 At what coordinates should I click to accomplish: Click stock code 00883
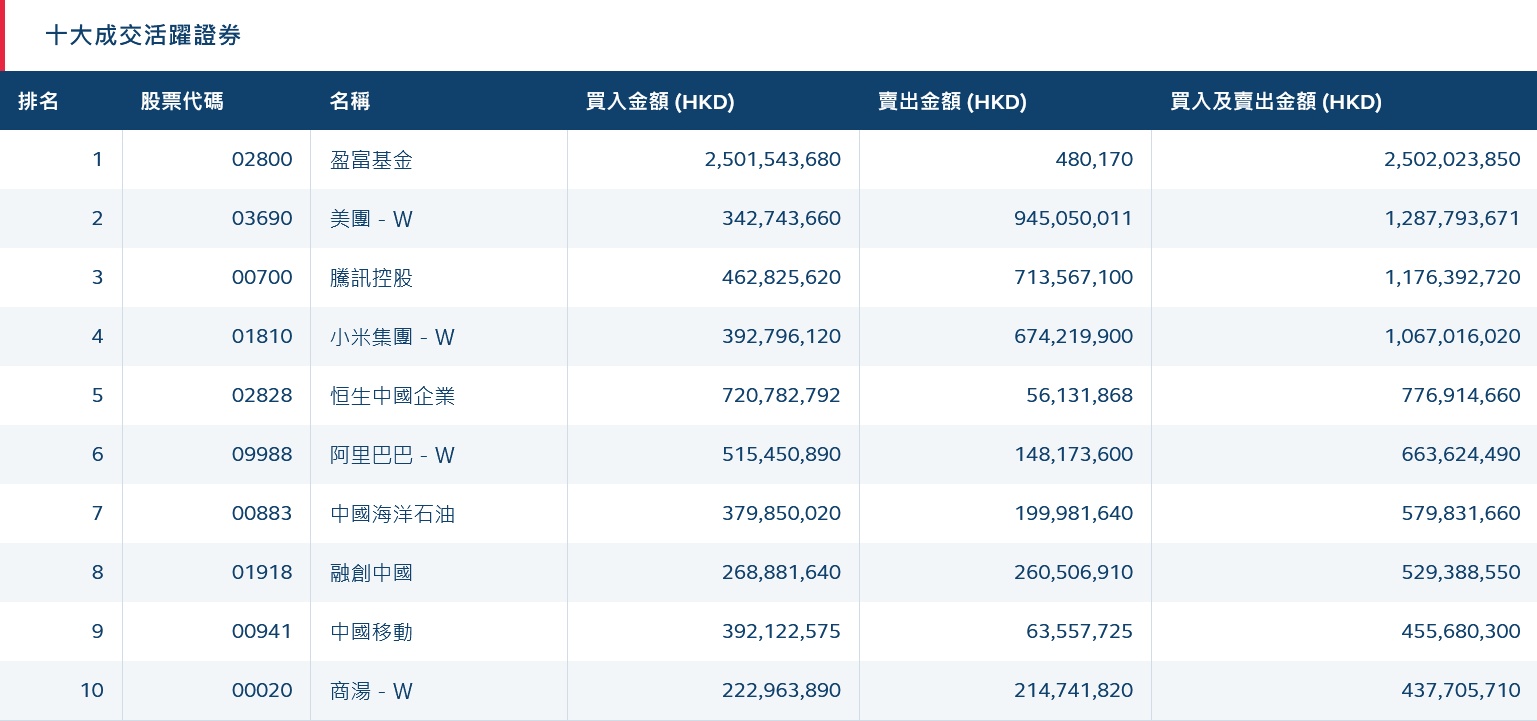click(x=262, y=514)
